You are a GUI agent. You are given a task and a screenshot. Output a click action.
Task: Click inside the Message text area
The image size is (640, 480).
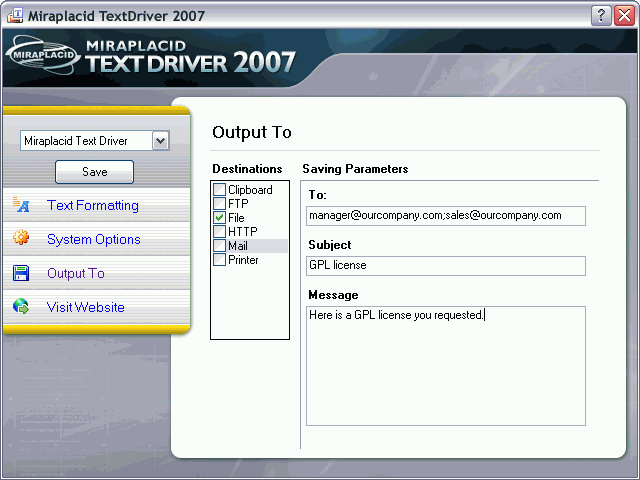(x=446, y=366)
